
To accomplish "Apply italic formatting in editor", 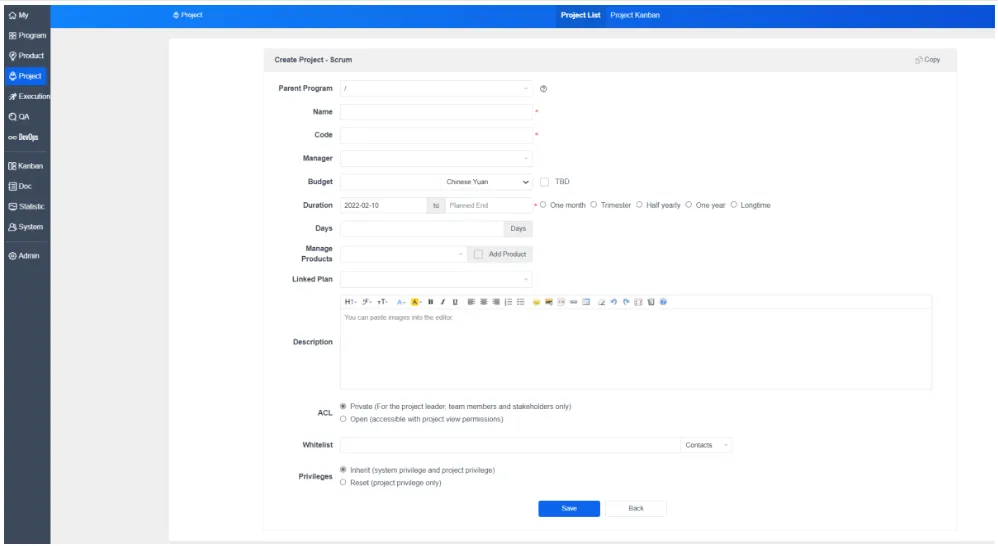I will [x=442, y=302].
